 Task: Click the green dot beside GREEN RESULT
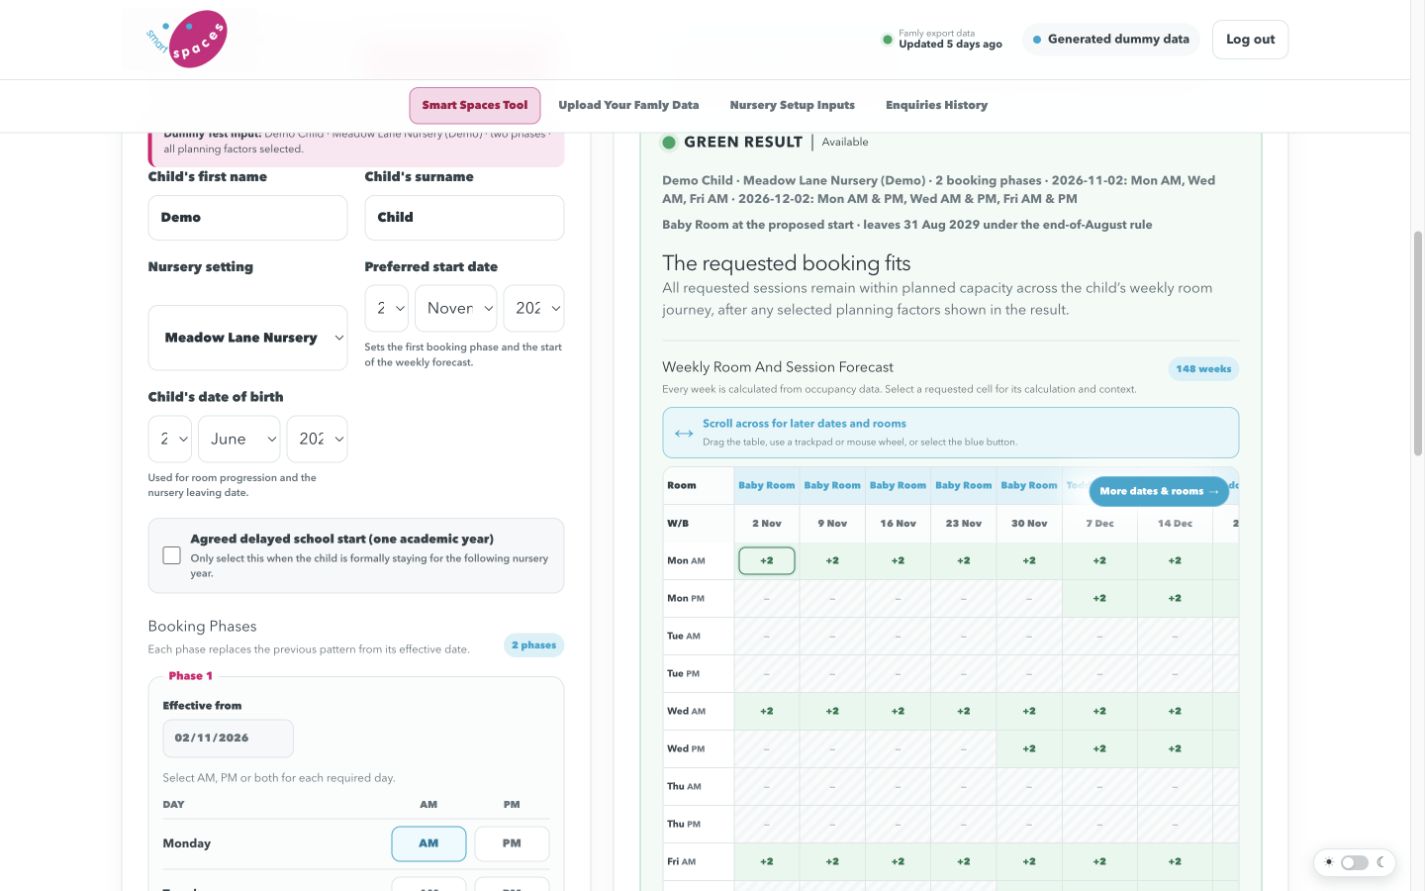(668, 142)
